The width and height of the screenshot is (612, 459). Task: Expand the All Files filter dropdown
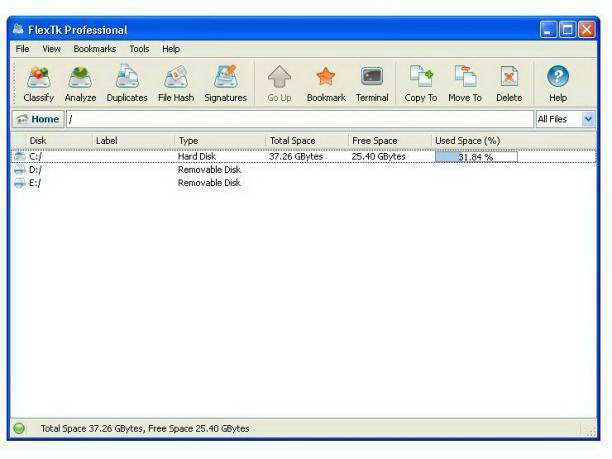coord(588,119)
